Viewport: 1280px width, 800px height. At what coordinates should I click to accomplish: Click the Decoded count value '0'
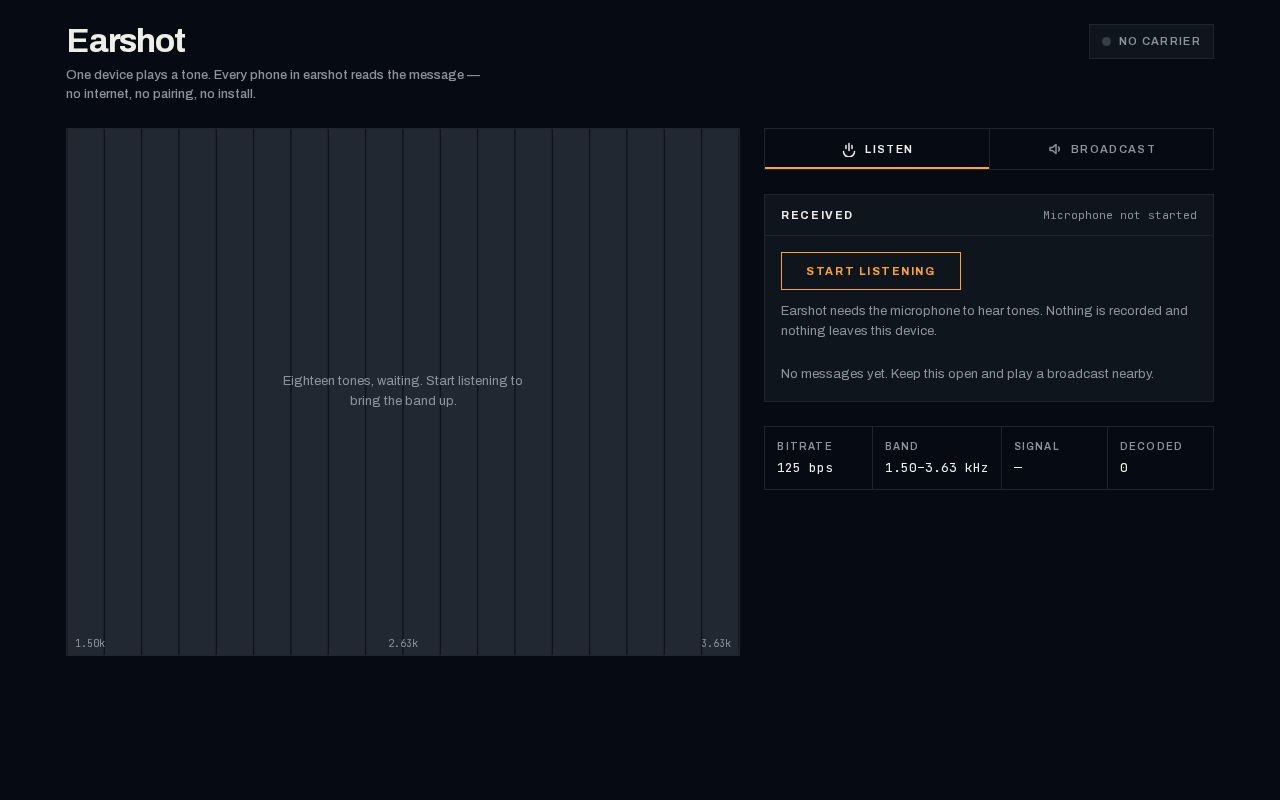[x=1124, y=468]
